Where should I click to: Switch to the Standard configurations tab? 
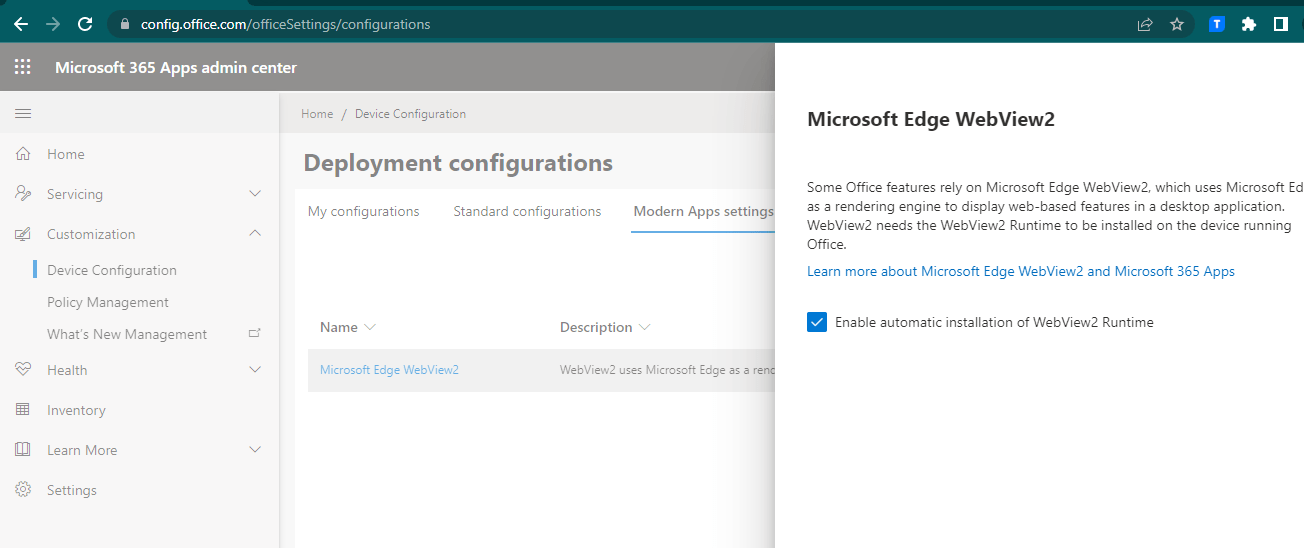pos(527,211)
